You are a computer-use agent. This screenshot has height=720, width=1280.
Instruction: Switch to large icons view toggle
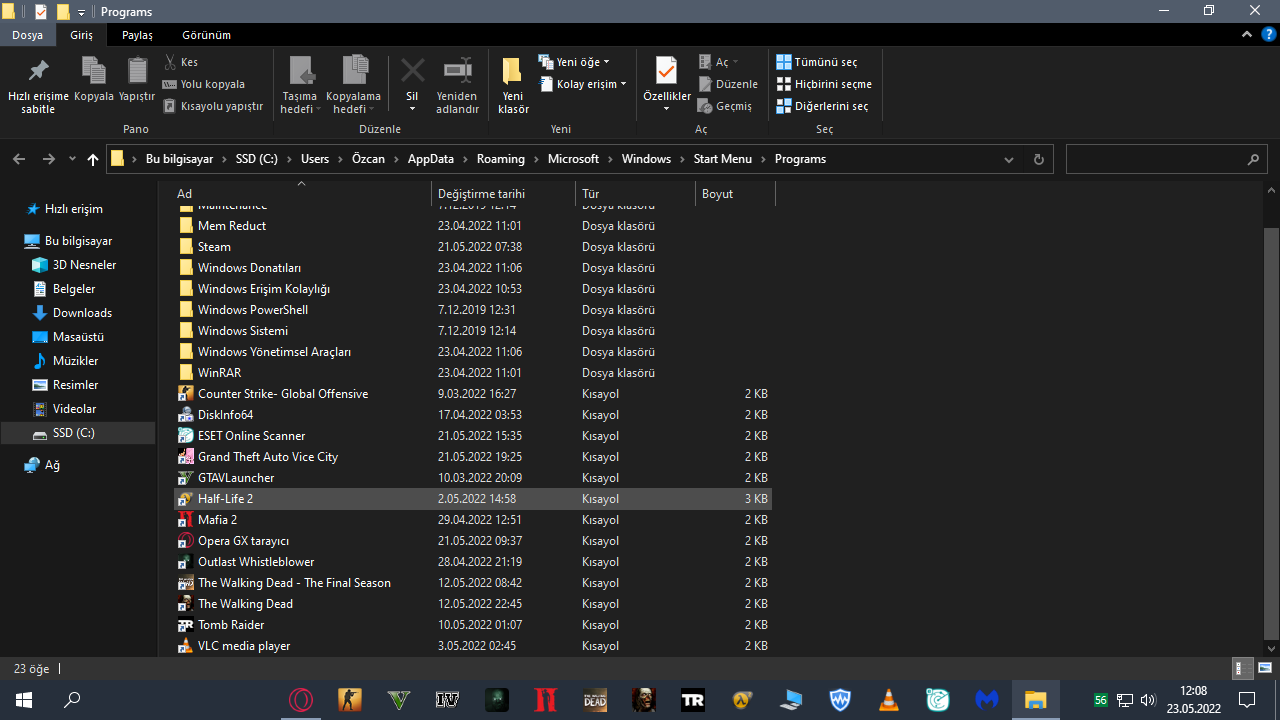click(1264, 668)
